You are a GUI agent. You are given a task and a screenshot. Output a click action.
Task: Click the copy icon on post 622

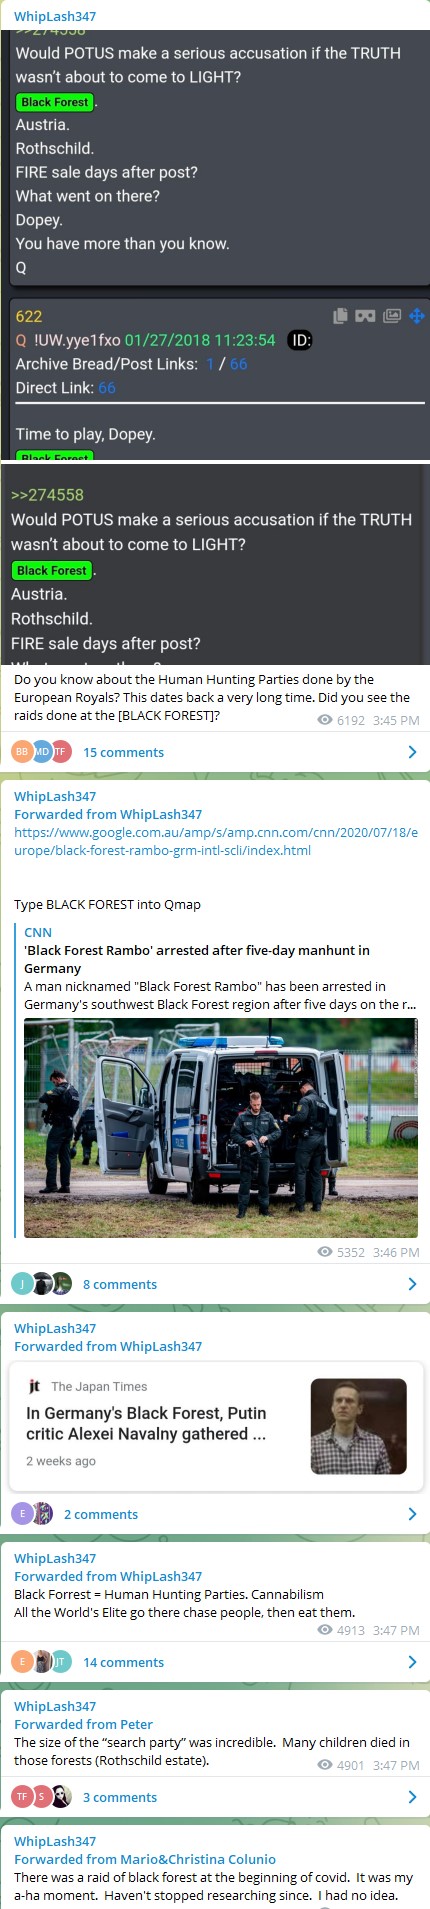point(340,316)
